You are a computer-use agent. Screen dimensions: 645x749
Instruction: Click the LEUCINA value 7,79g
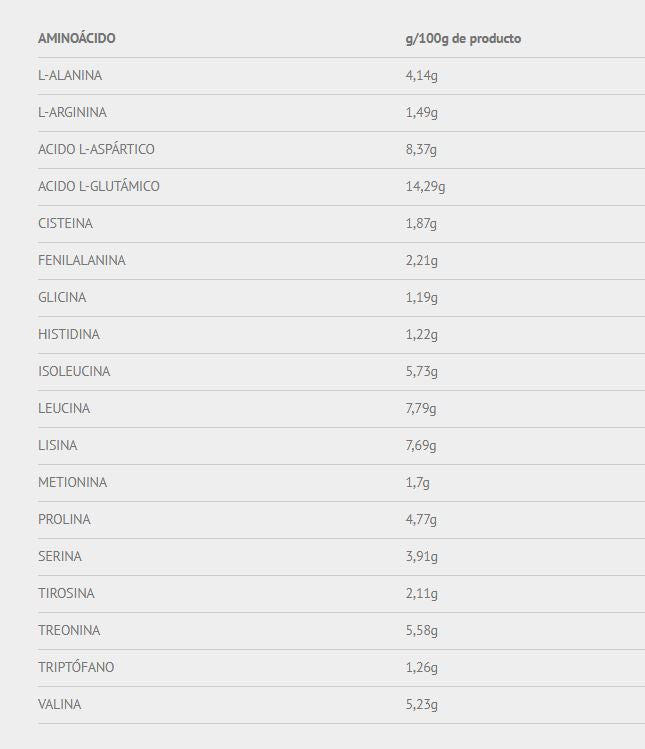421,409
